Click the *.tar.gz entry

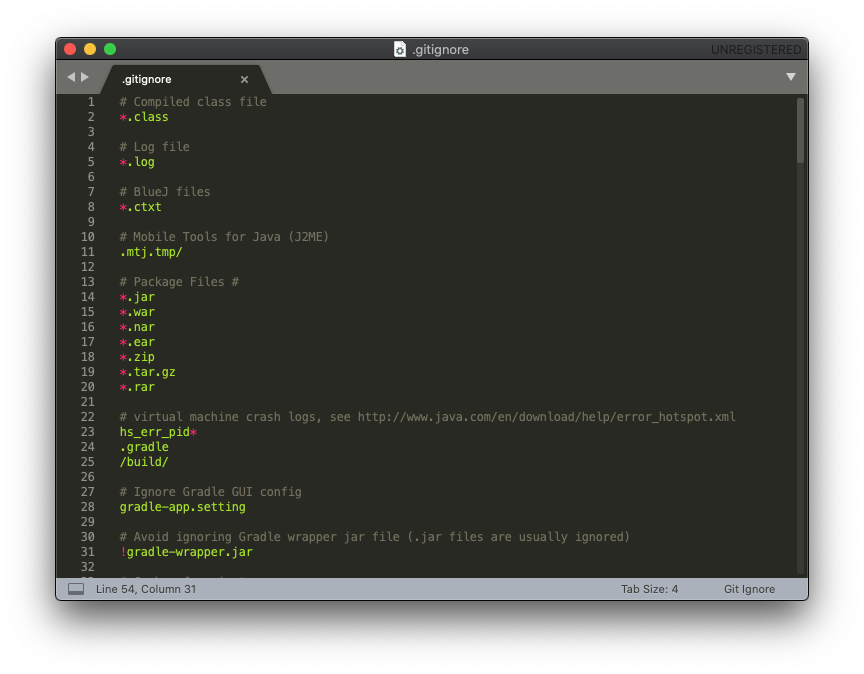point(148,372)
